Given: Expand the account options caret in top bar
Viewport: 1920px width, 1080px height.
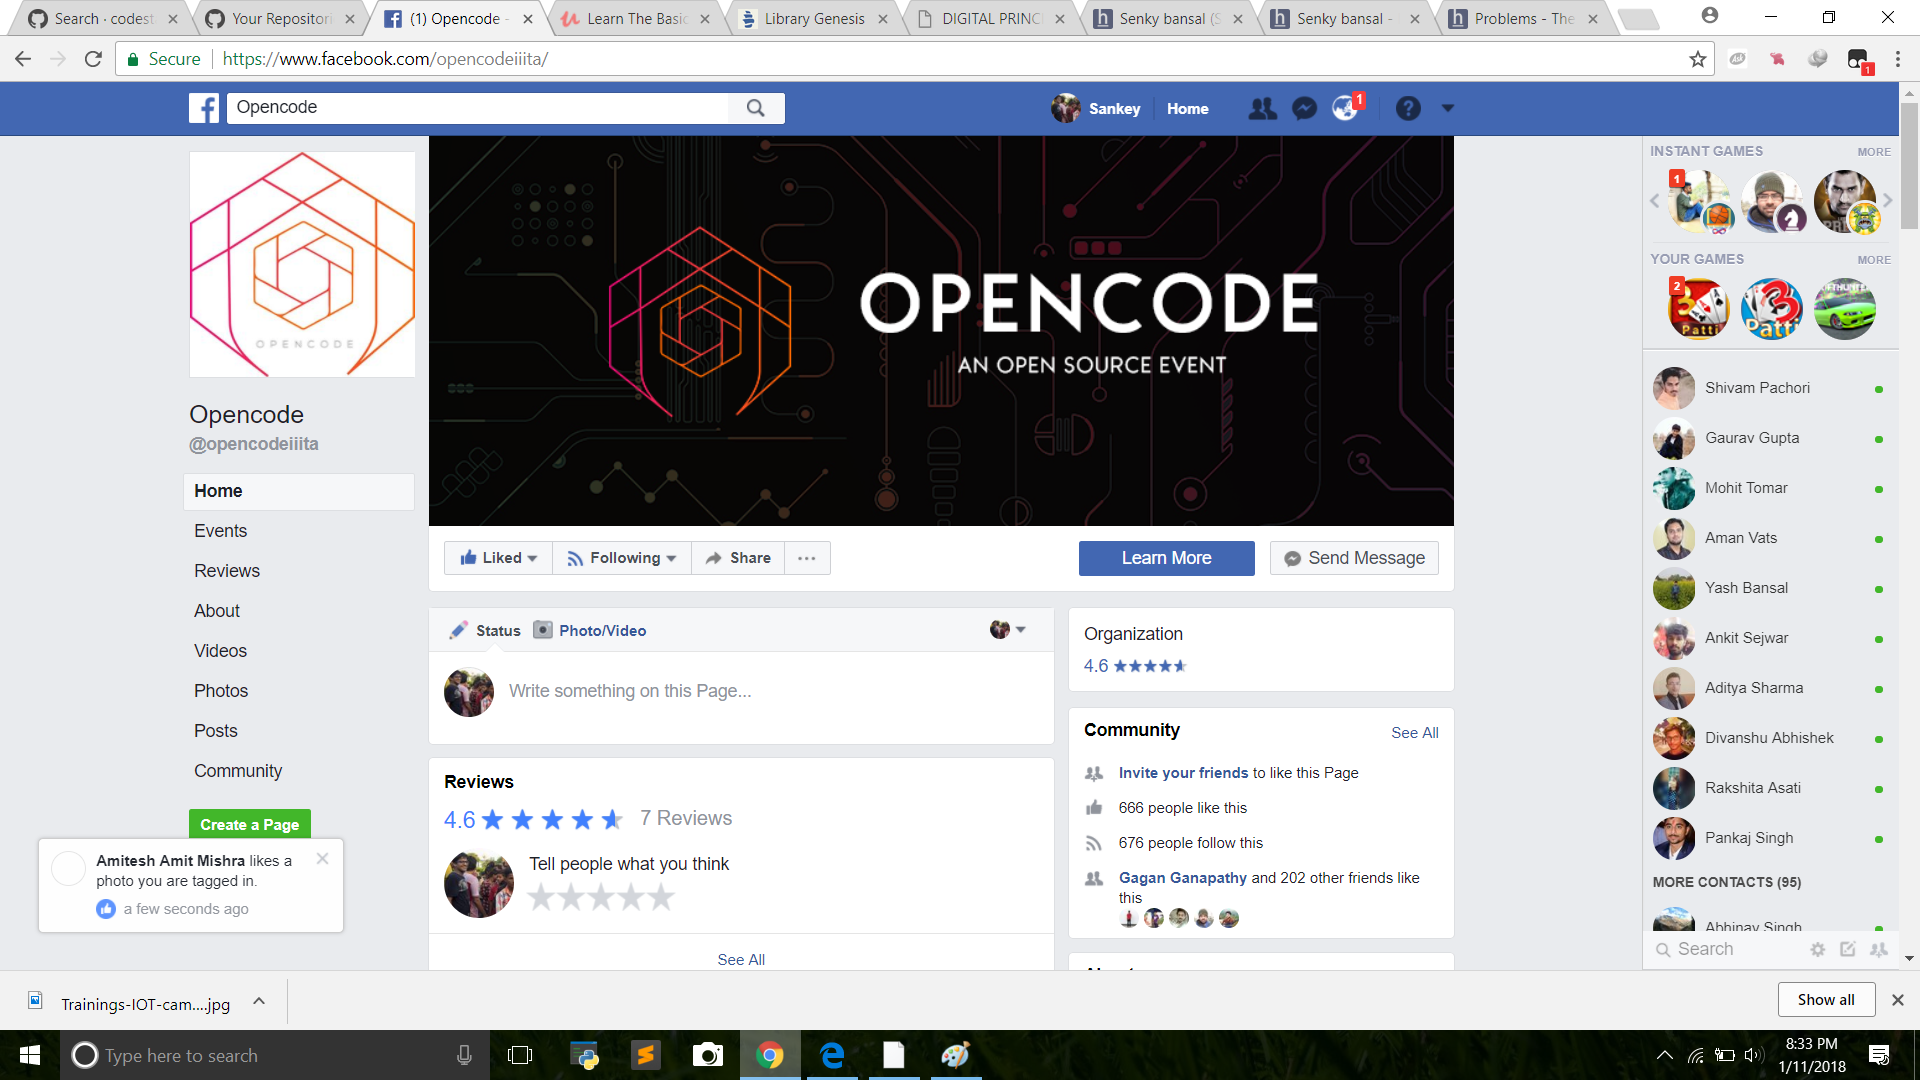Looking at the screenshot, I should (1448, 108).
